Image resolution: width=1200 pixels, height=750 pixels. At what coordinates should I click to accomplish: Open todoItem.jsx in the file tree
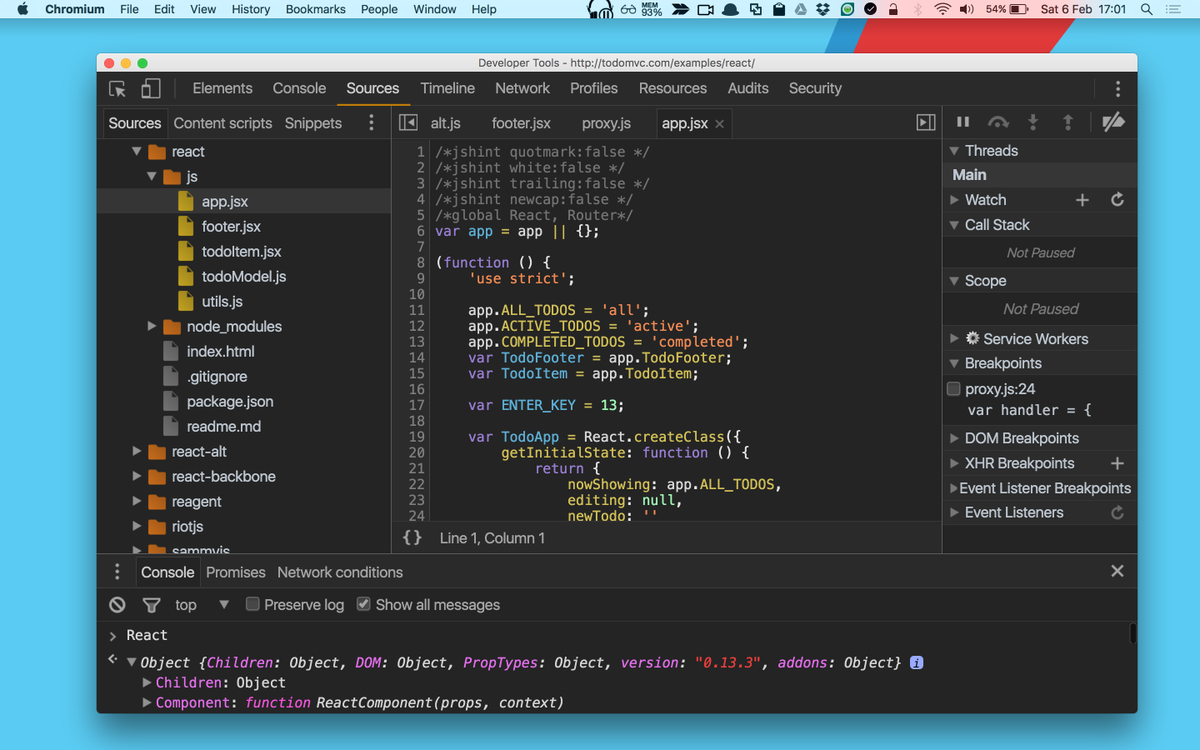241,251
